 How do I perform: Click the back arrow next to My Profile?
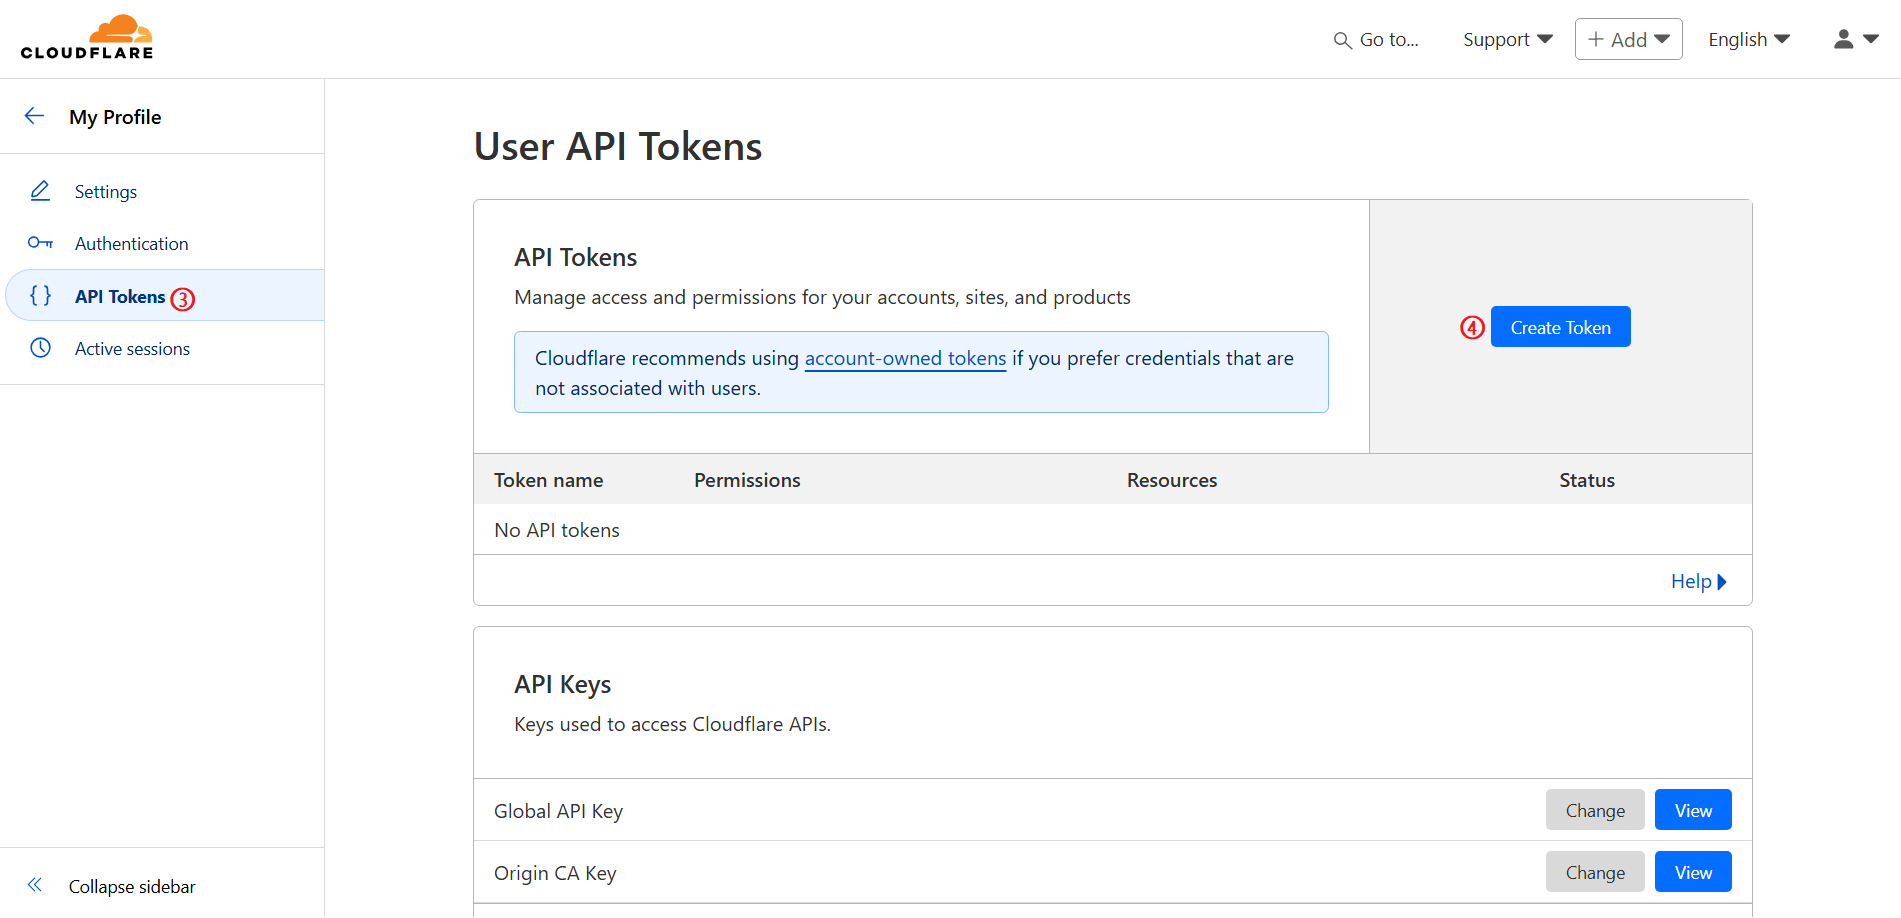(x=34, y=116)
